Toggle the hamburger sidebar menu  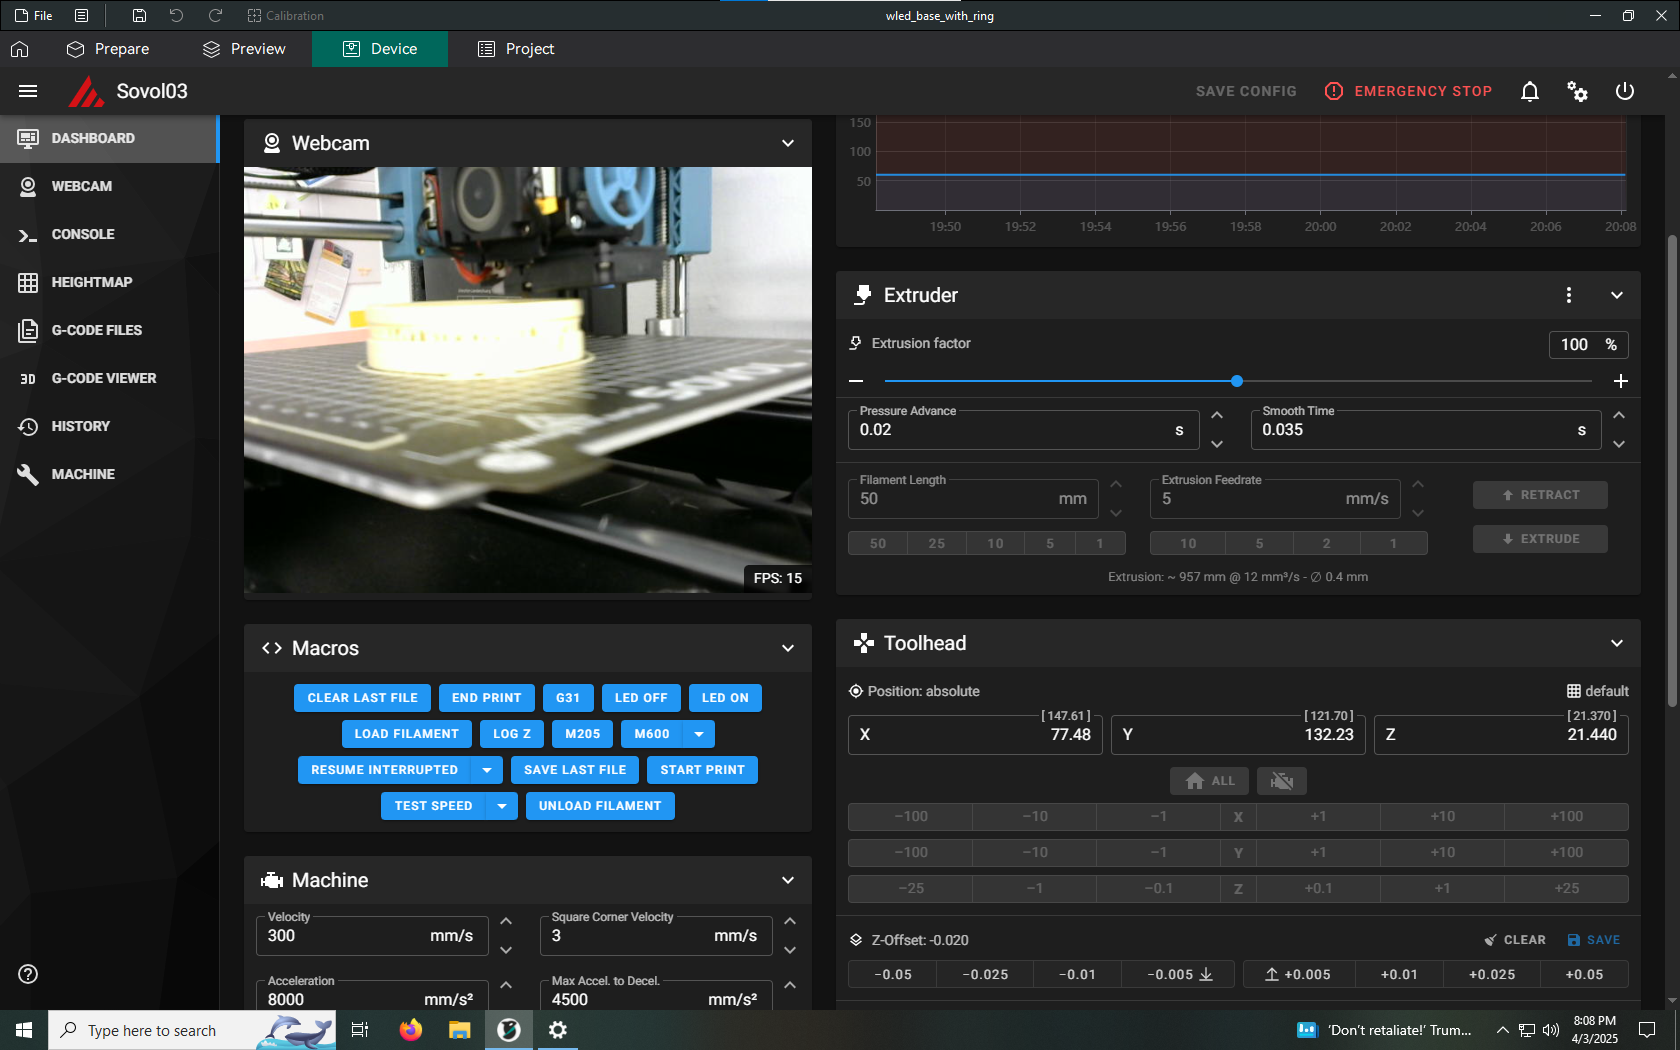point(28,91)
